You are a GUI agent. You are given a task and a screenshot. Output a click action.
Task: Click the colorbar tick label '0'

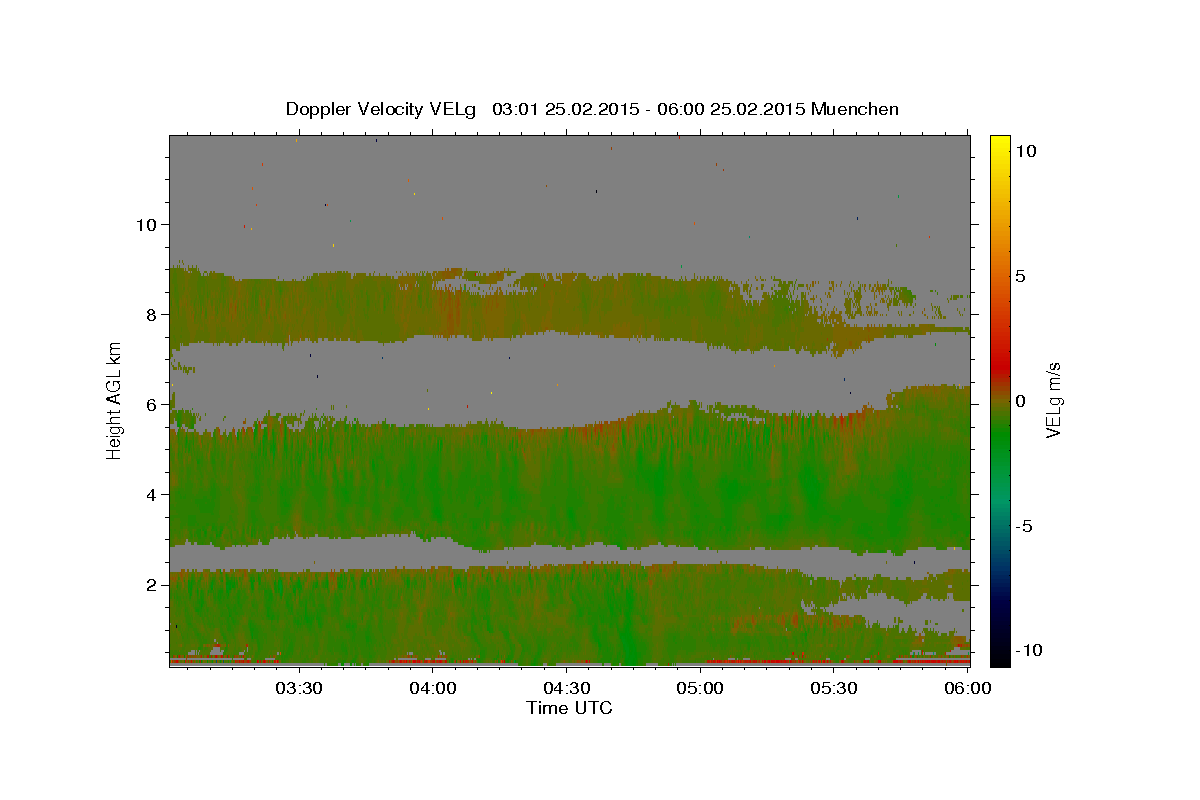(1020, 401)
